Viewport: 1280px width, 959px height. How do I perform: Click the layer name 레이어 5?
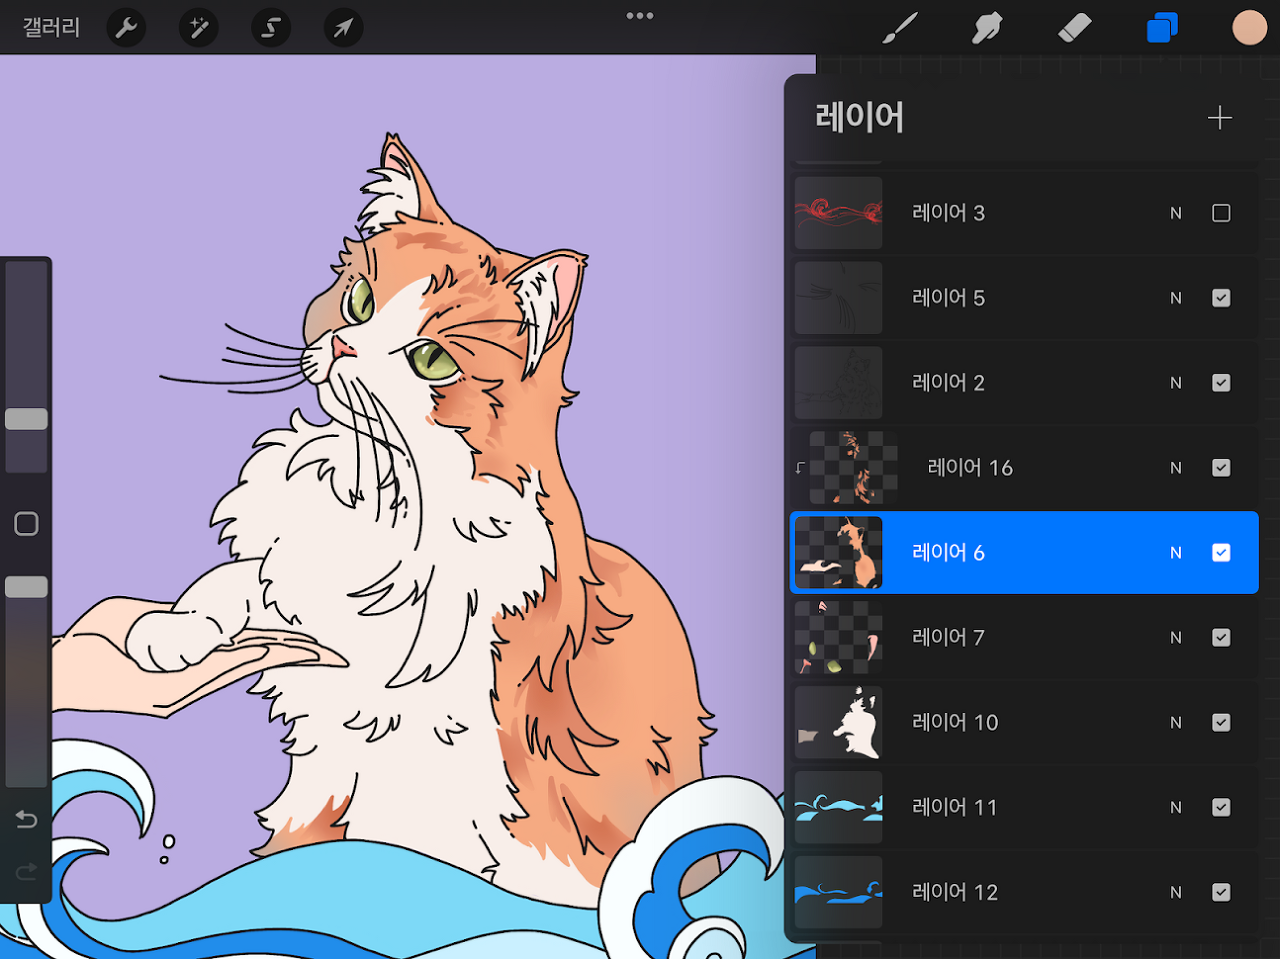pos(948,298)
